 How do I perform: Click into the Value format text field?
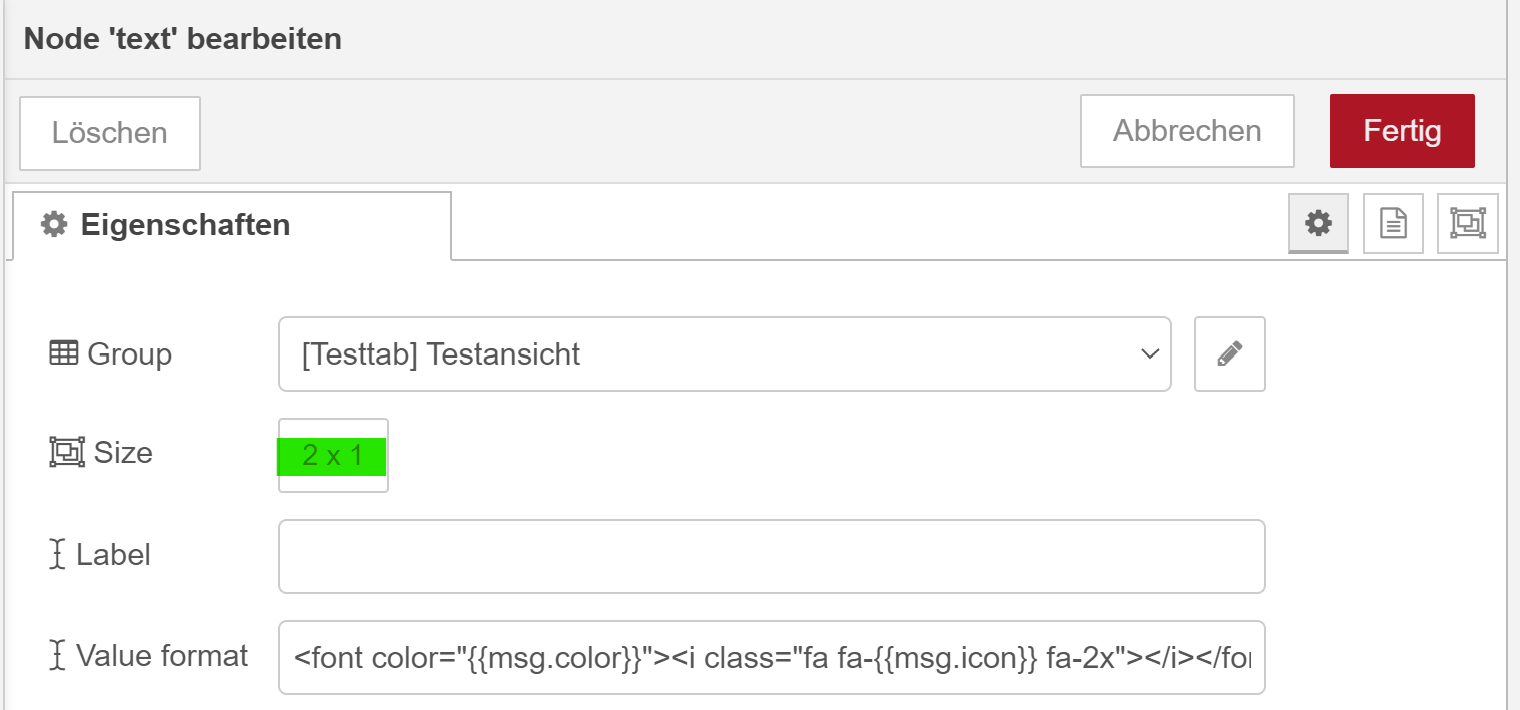tap(772, 657)
